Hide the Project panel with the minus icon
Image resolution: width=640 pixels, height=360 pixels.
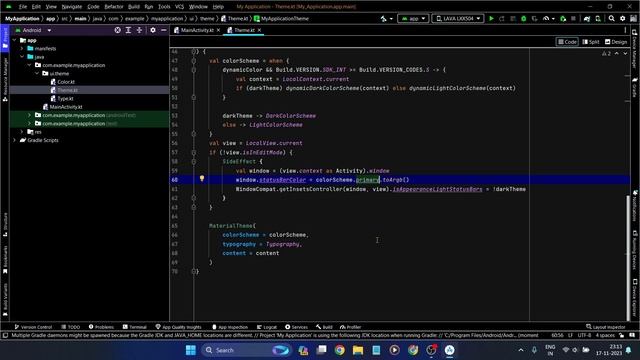[x=164, y=30]
